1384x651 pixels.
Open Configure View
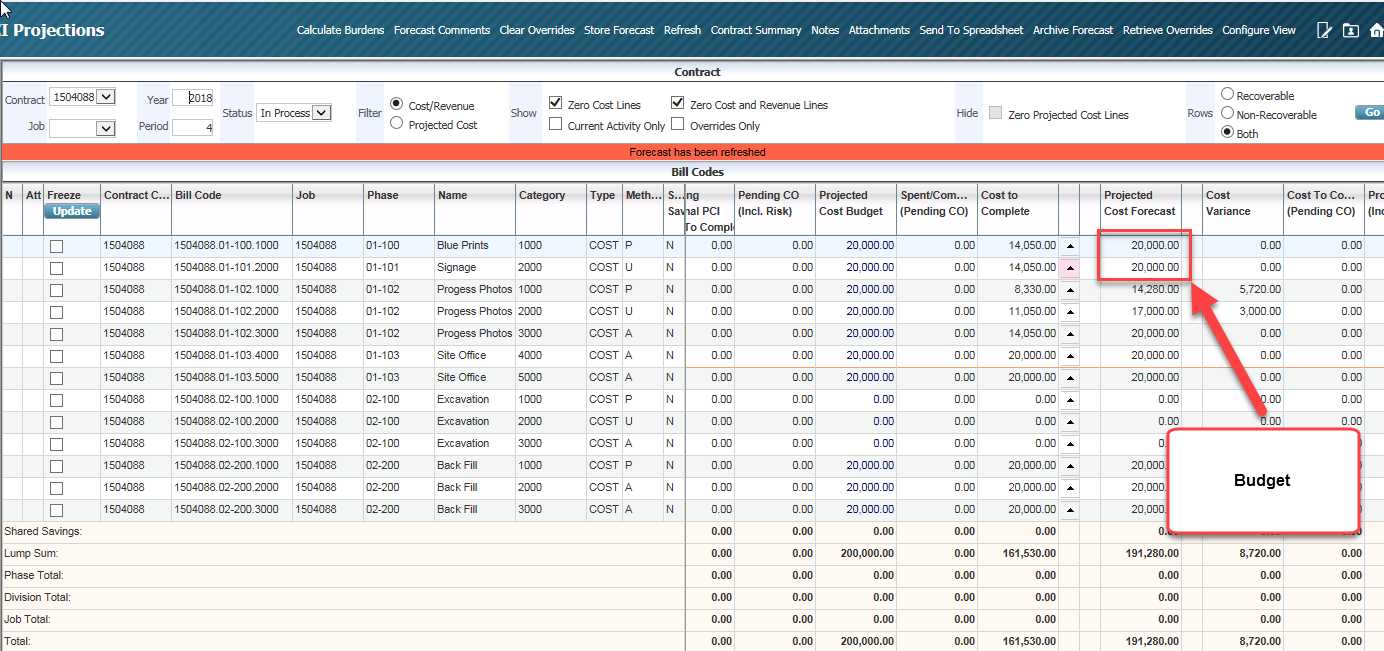pos(1259,30)
